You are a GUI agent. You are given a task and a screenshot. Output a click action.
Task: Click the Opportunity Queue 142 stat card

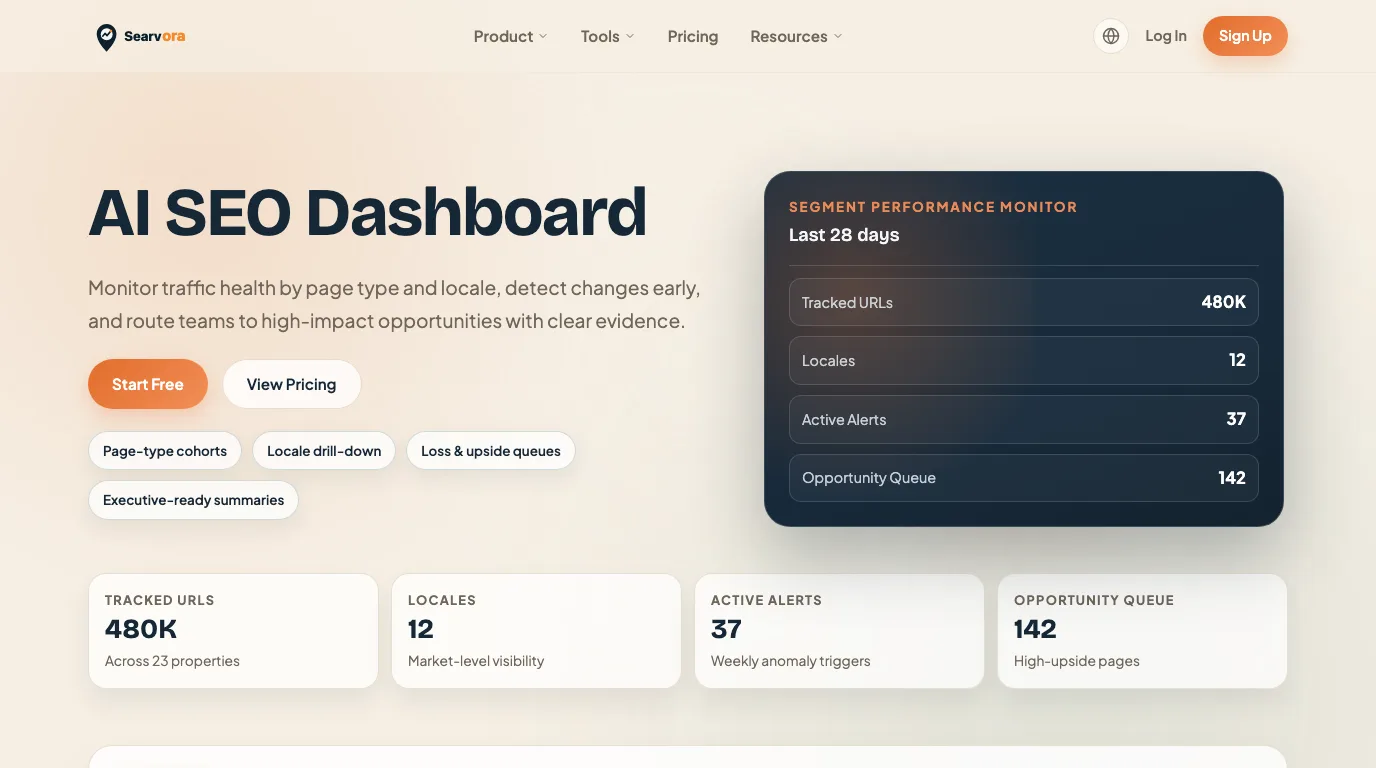tap(1142, 631)
